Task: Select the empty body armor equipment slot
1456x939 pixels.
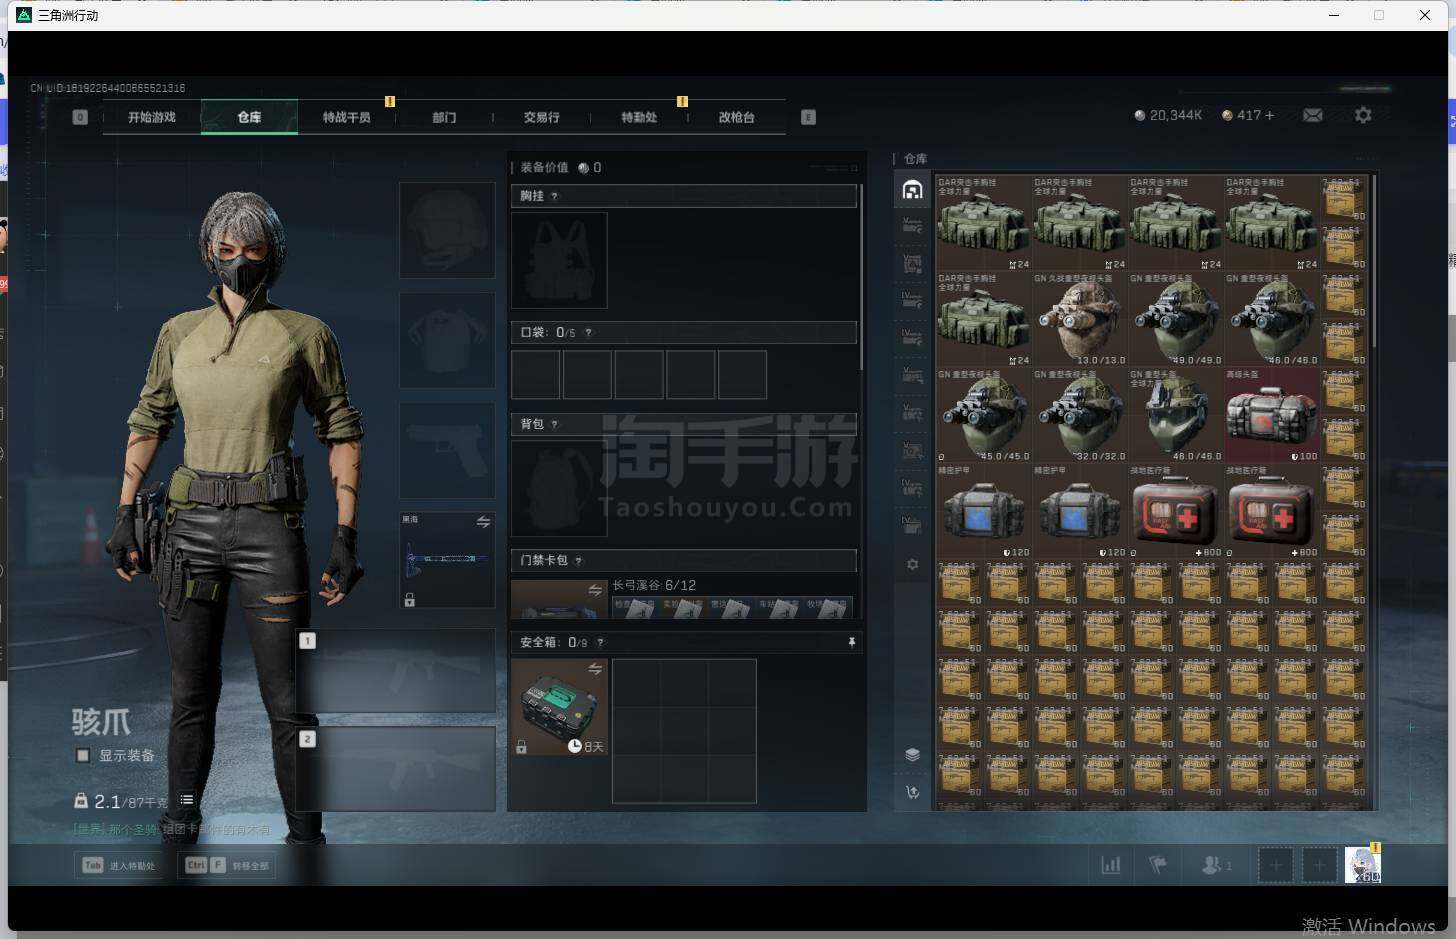Action: [x=447, y=340]
